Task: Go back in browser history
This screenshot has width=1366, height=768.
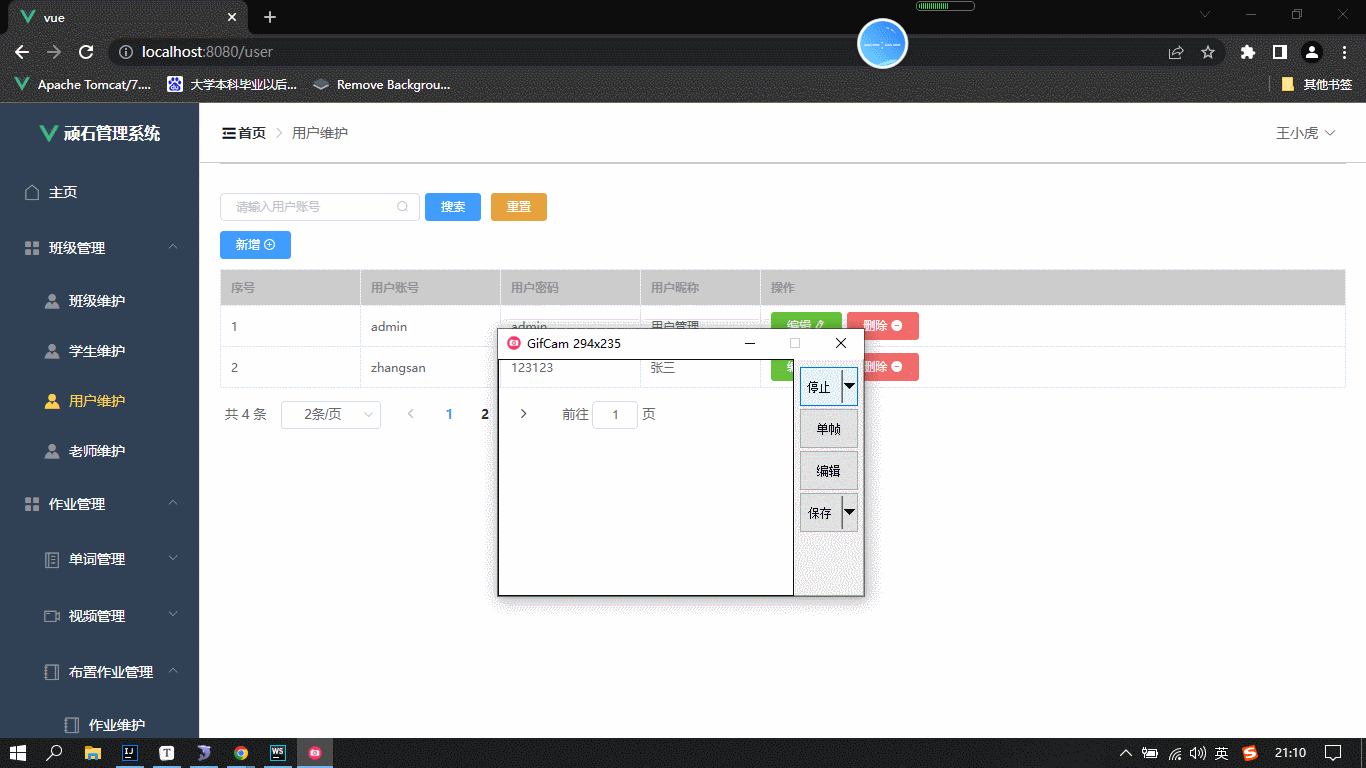Action: coord(22,52)
